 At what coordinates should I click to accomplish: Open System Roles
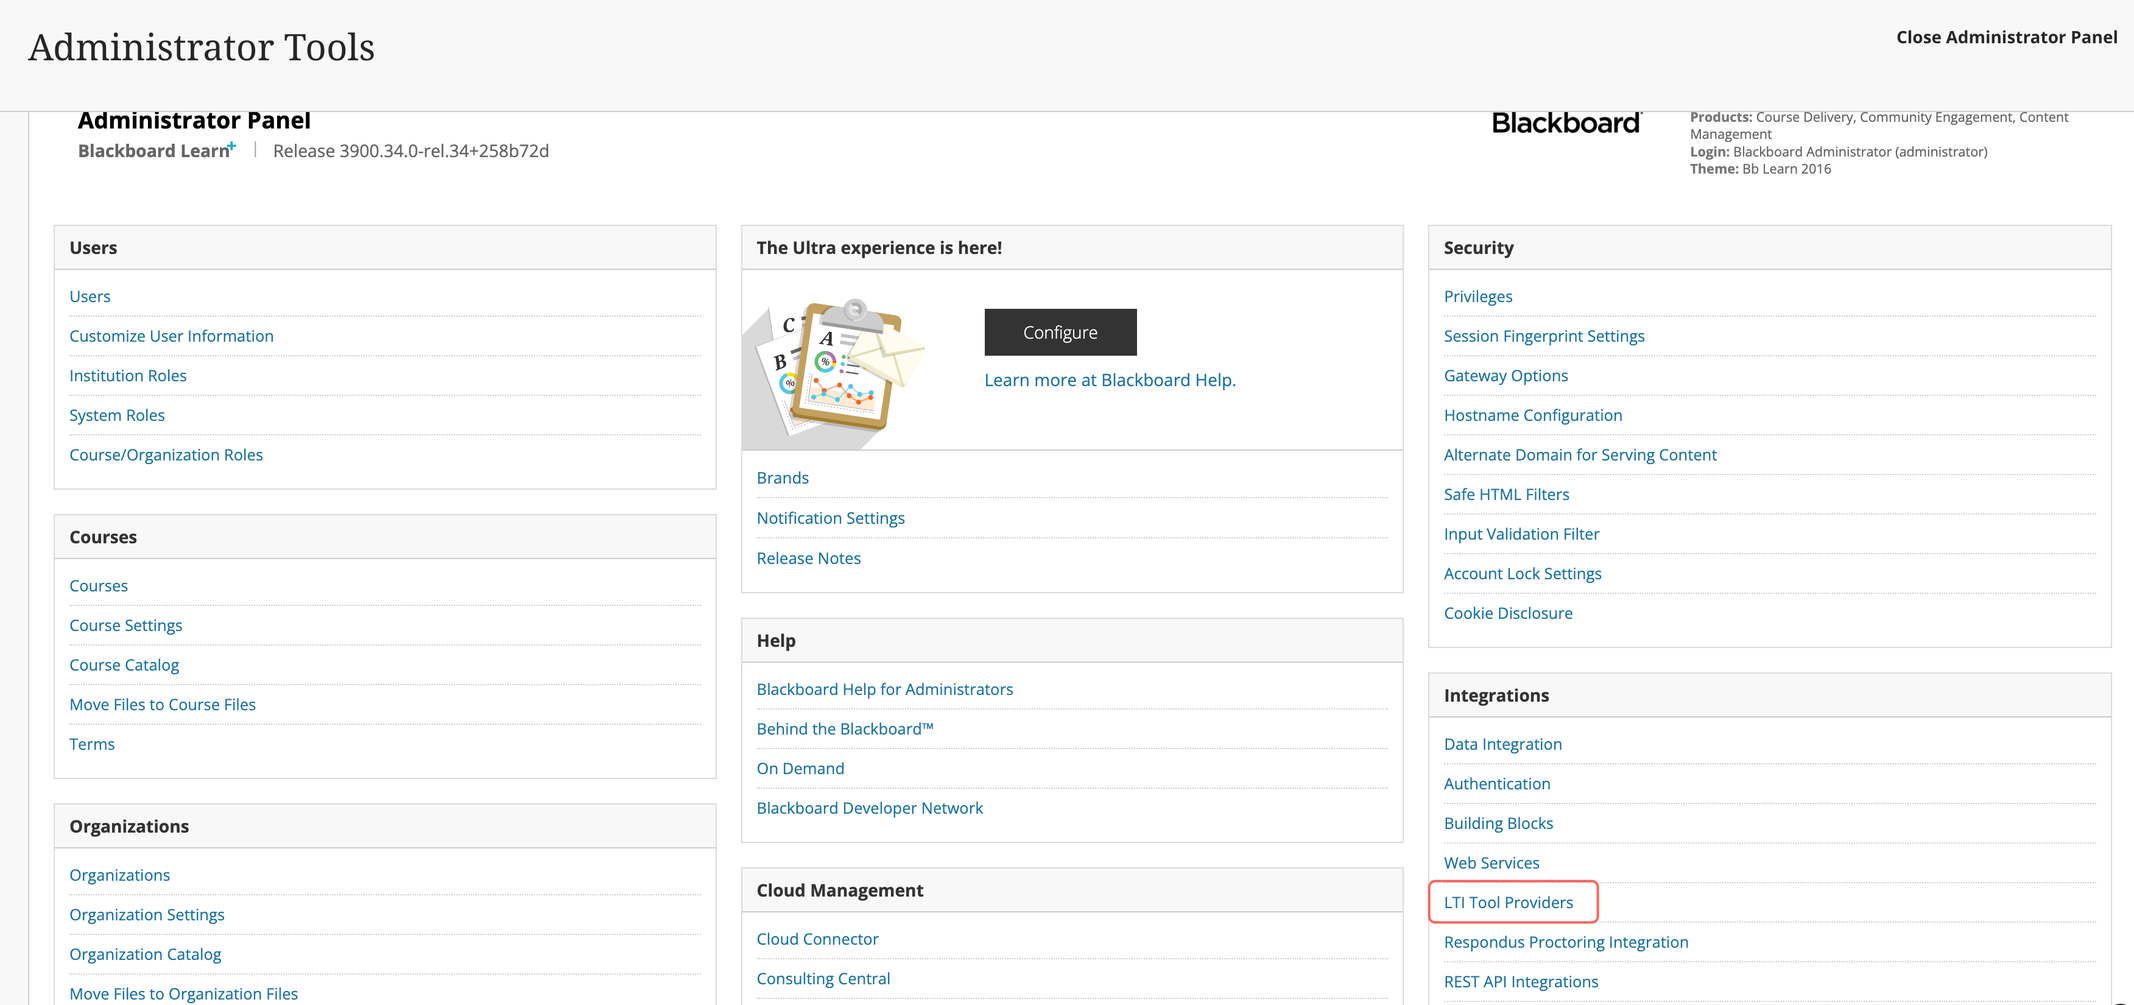(x=117, y=415)
